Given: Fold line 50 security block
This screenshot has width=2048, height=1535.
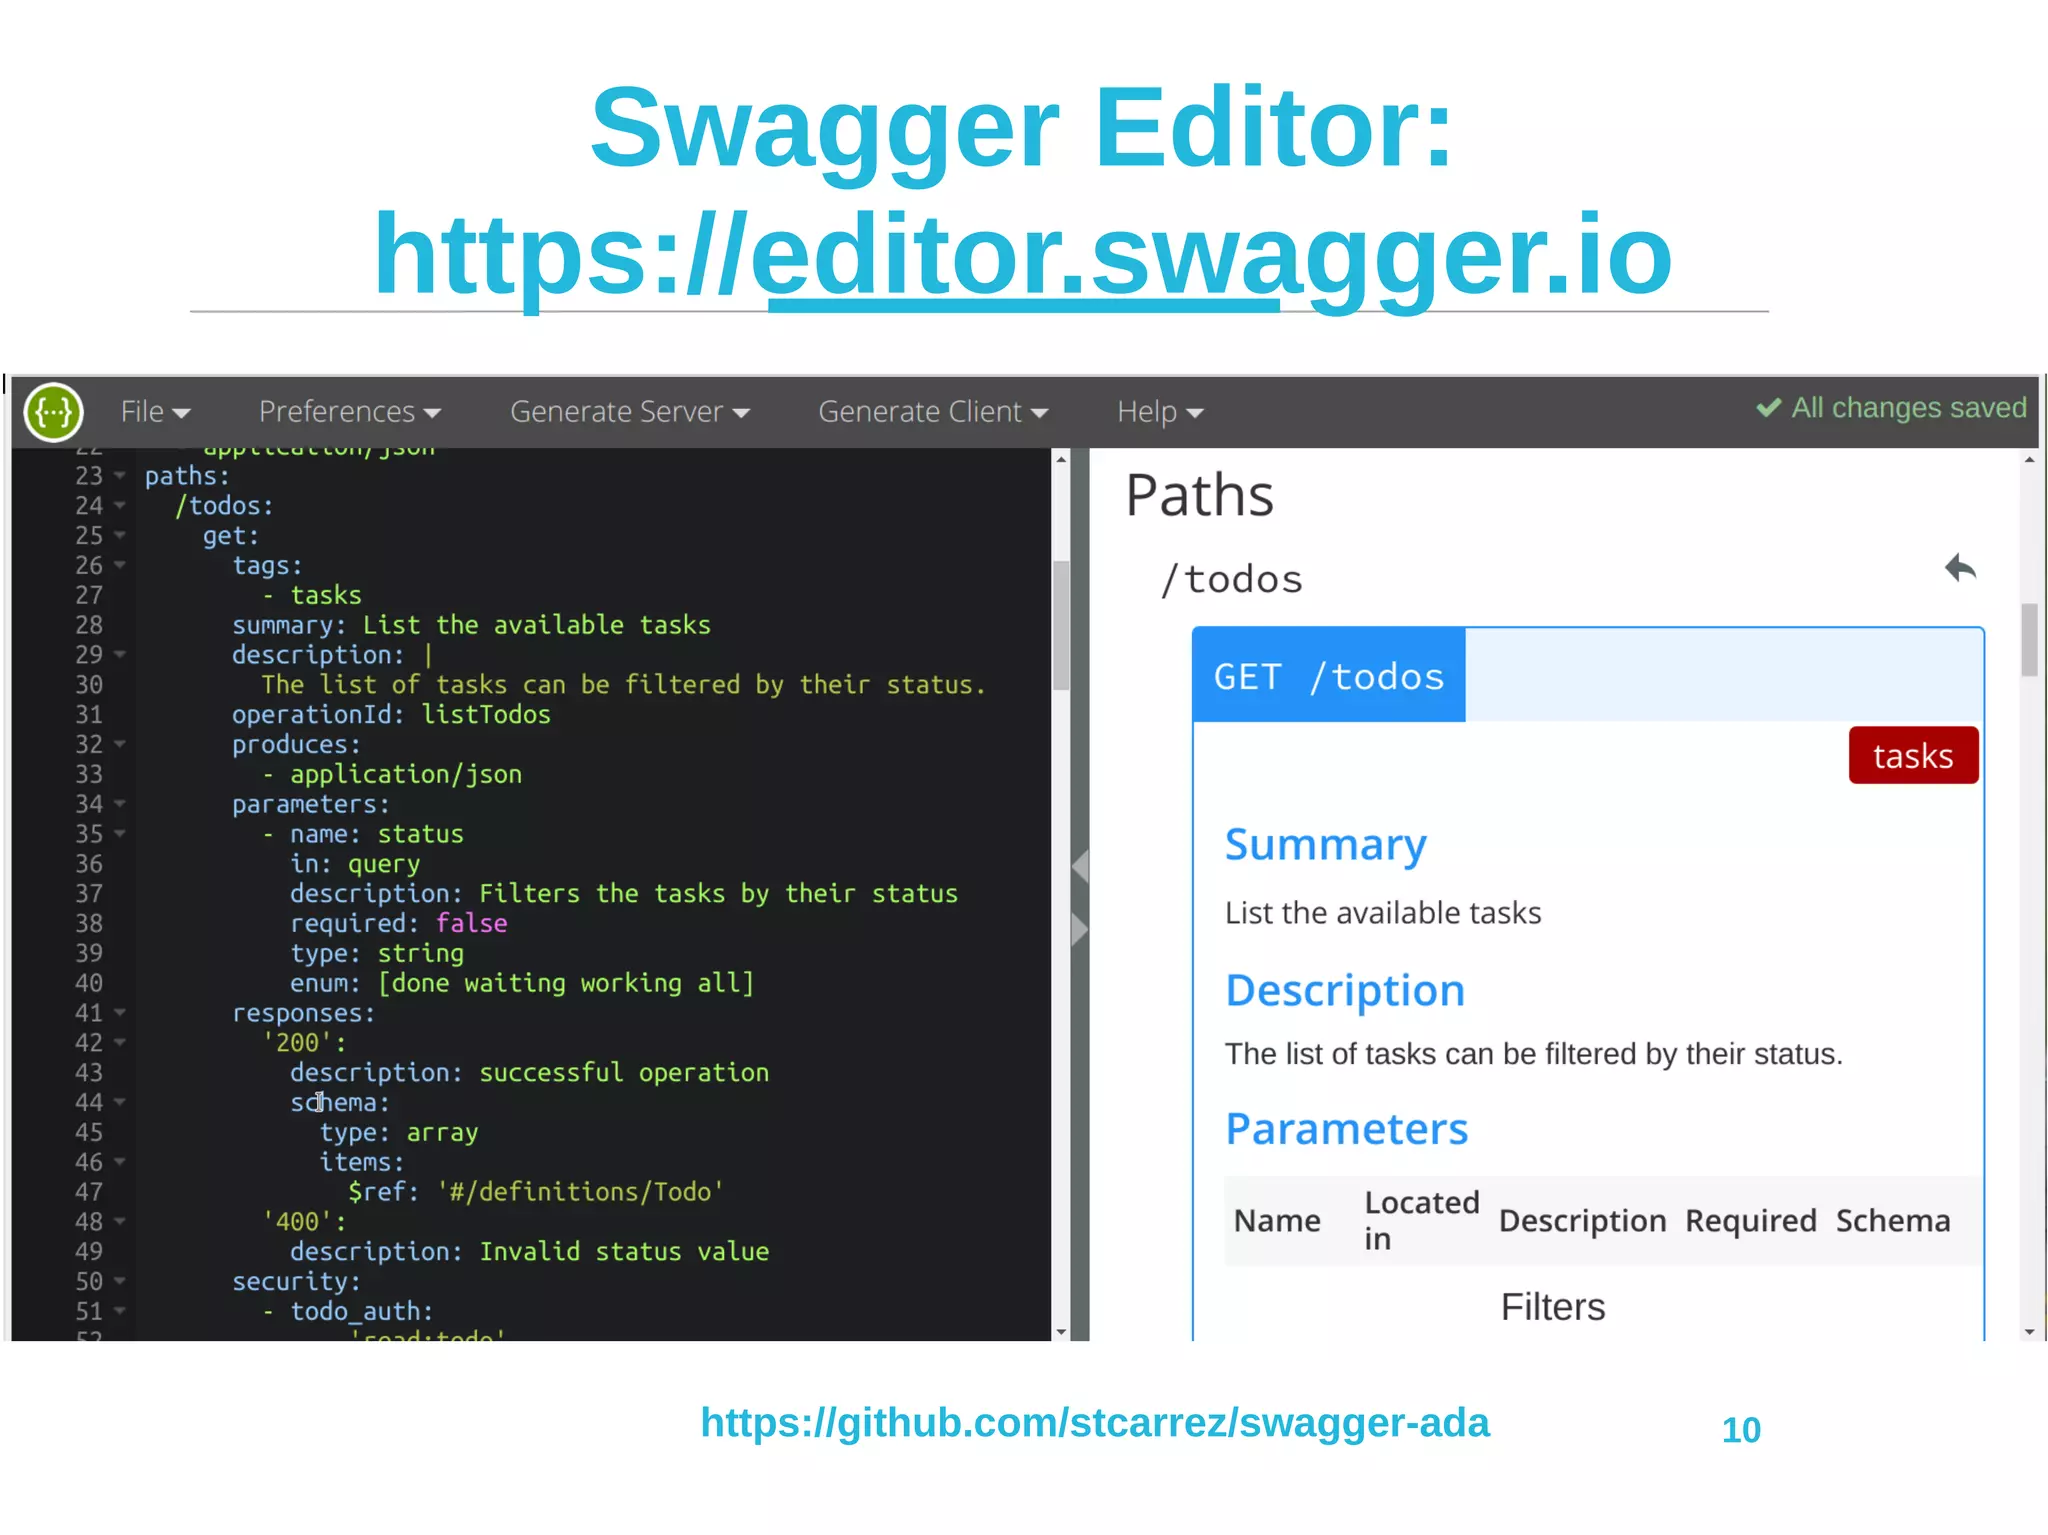Looking at the screenshot, I should pyautogui.click(x=120, y=1281).
